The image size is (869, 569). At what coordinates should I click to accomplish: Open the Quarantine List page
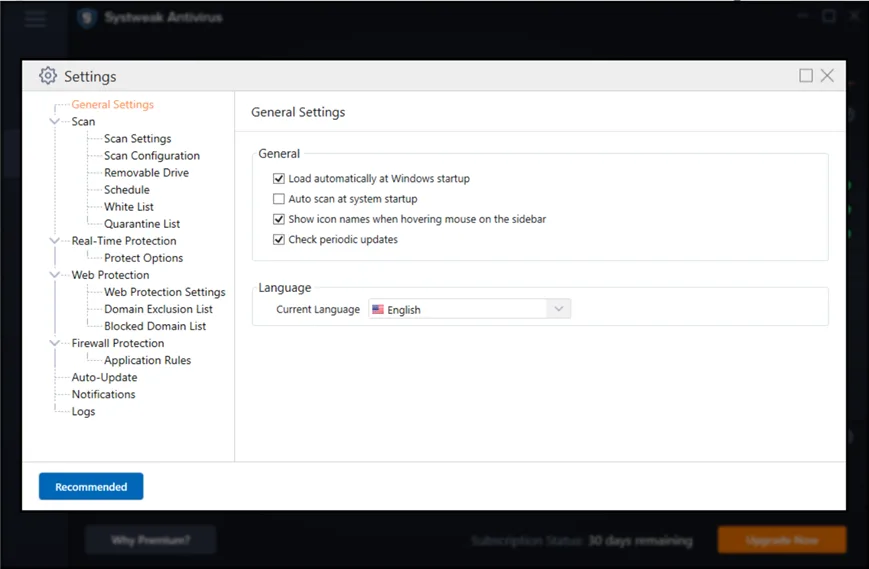(x=142, y=224)
